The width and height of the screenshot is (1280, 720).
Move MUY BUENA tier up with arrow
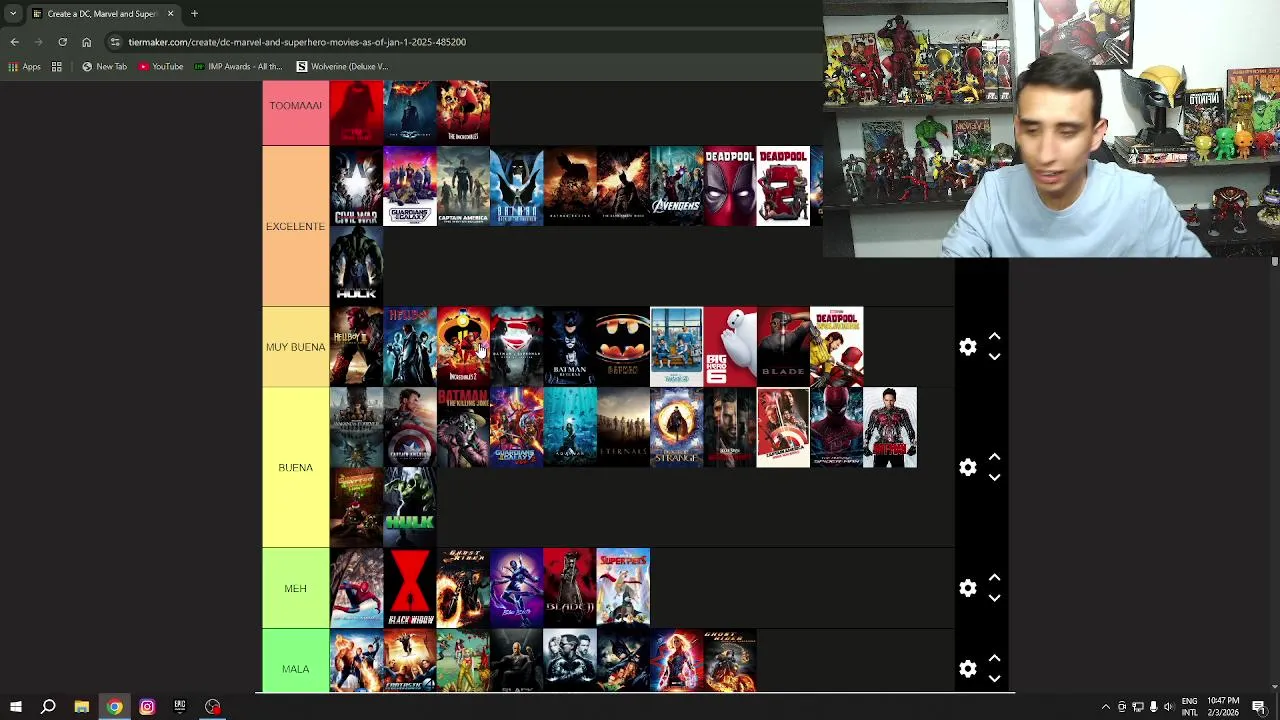994,337
